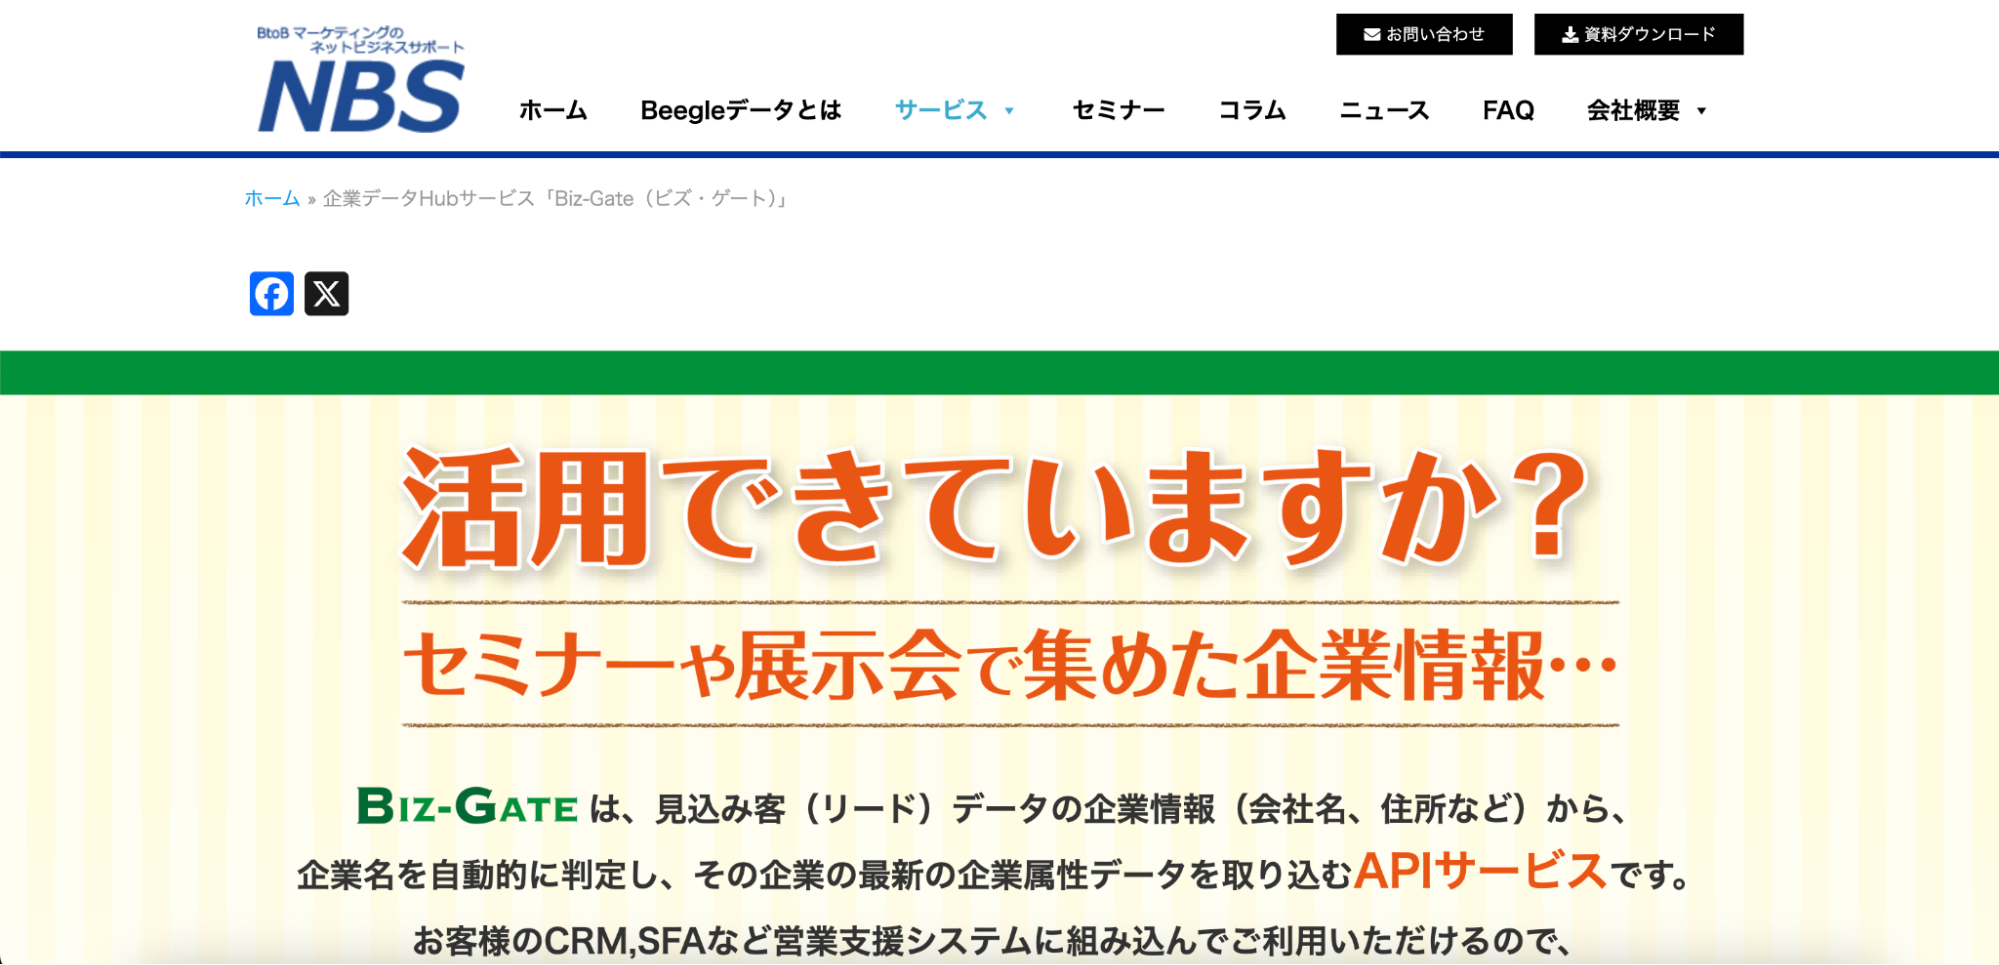Open FAQ menu item
Screen dimensions: 1999x965
click(x=1508, y=110)
